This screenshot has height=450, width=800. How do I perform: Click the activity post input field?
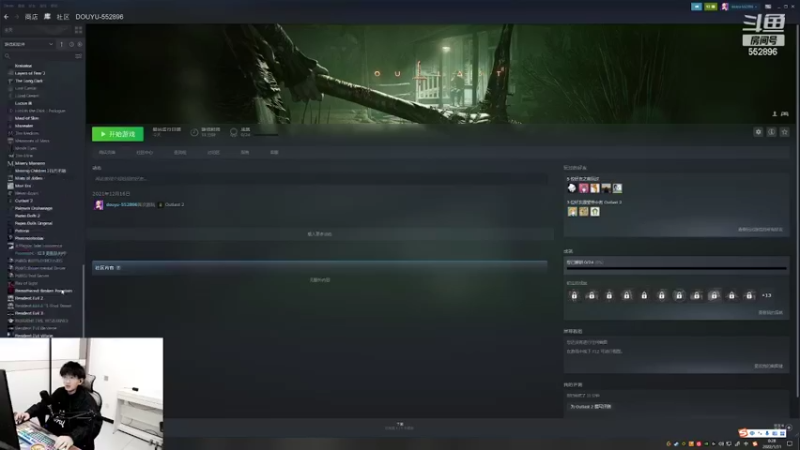pyautogui.click(x=320, y=179)
